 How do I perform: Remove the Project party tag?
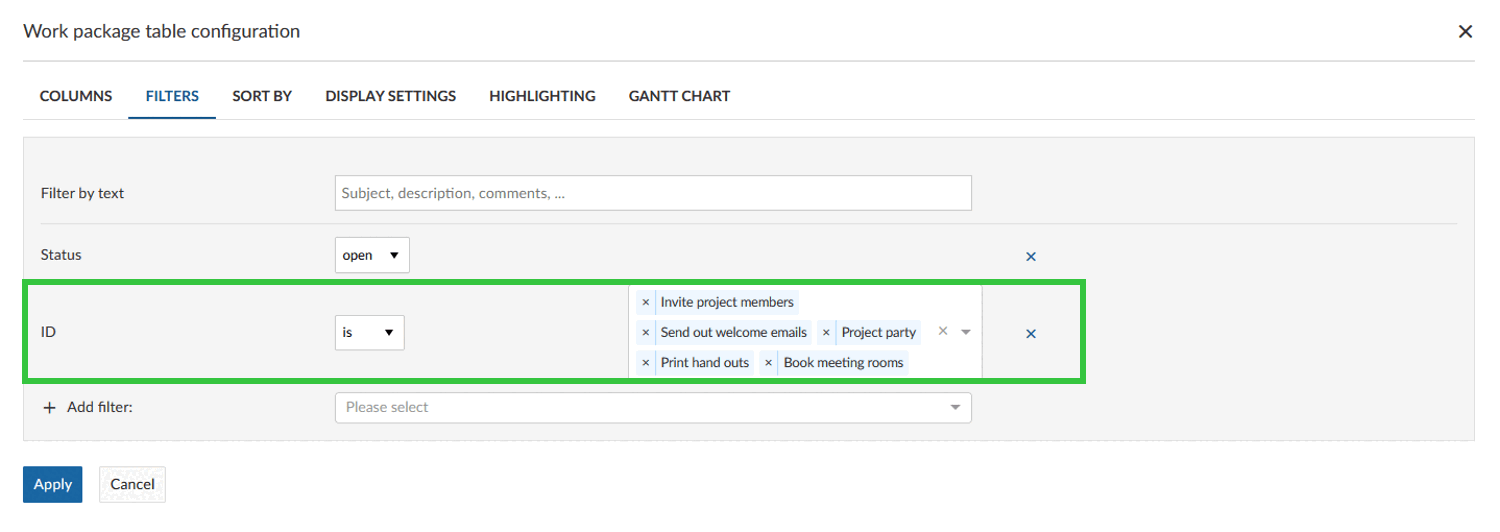coord(826,332)
